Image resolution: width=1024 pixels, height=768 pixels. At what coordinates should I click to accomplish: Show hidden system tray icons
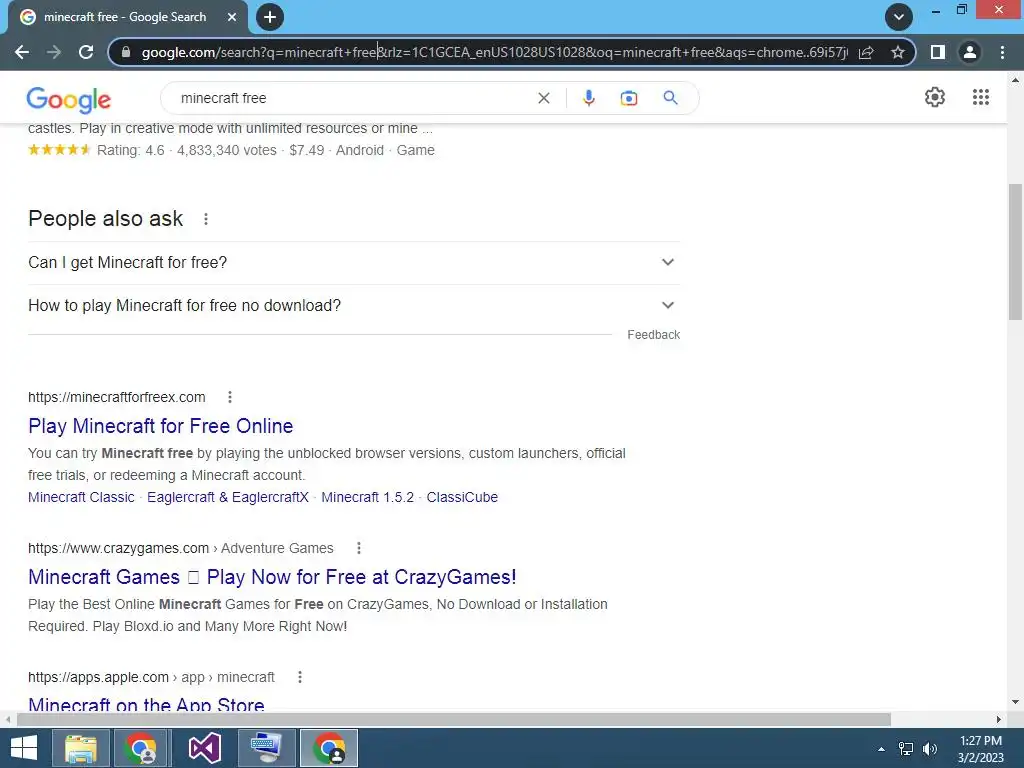pos(882,749)
